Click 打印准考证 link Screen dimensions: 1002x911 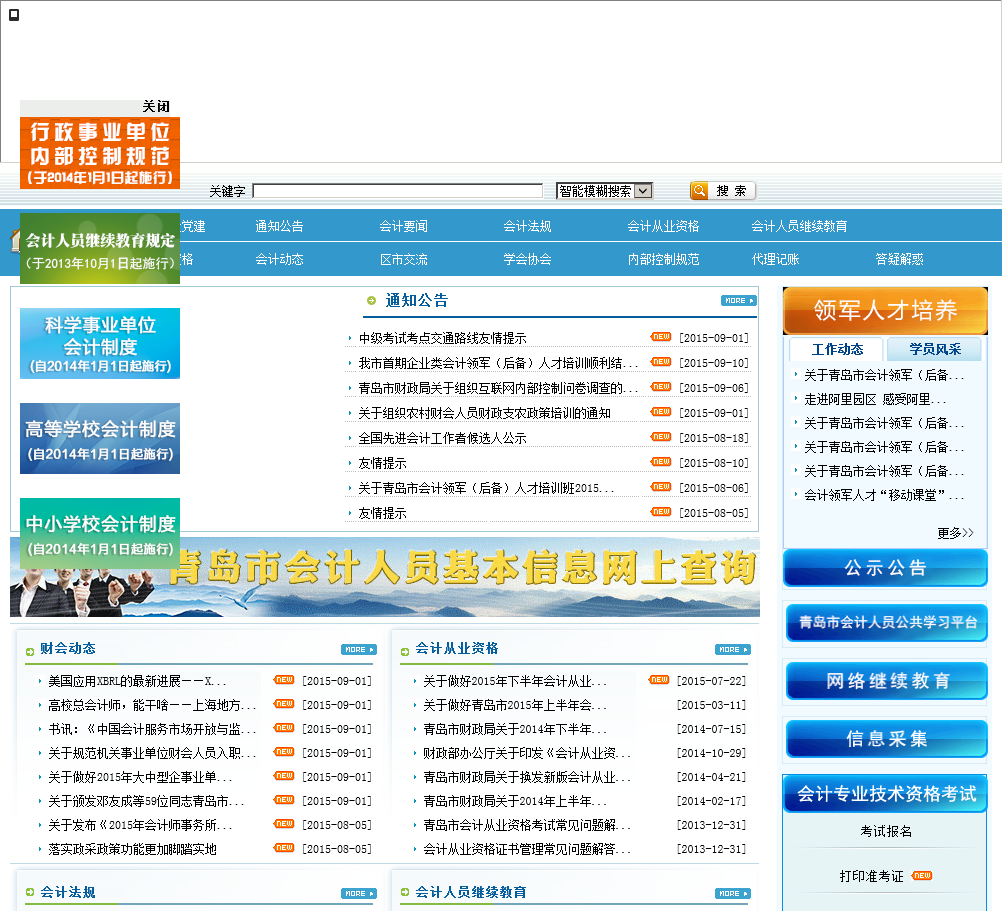[872, 877]
